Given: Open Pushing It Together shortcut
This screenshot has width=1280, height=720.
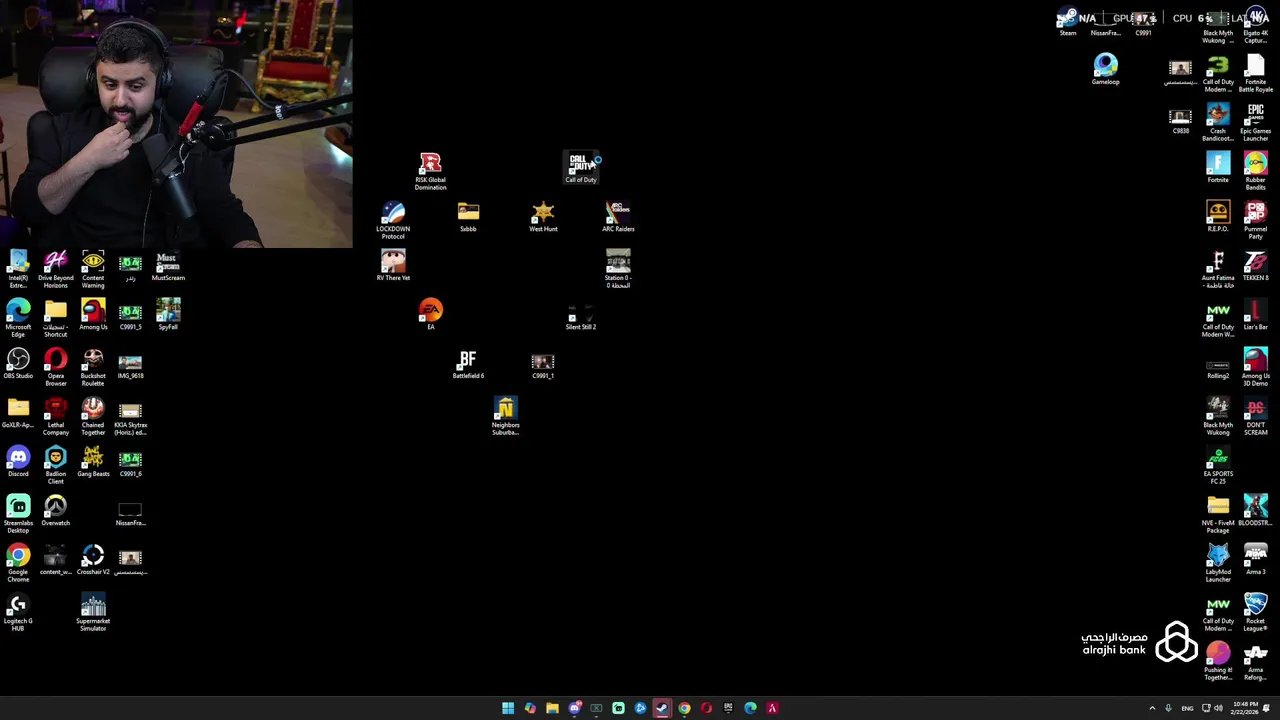Looking at the screenshot, I should 1218,662.
